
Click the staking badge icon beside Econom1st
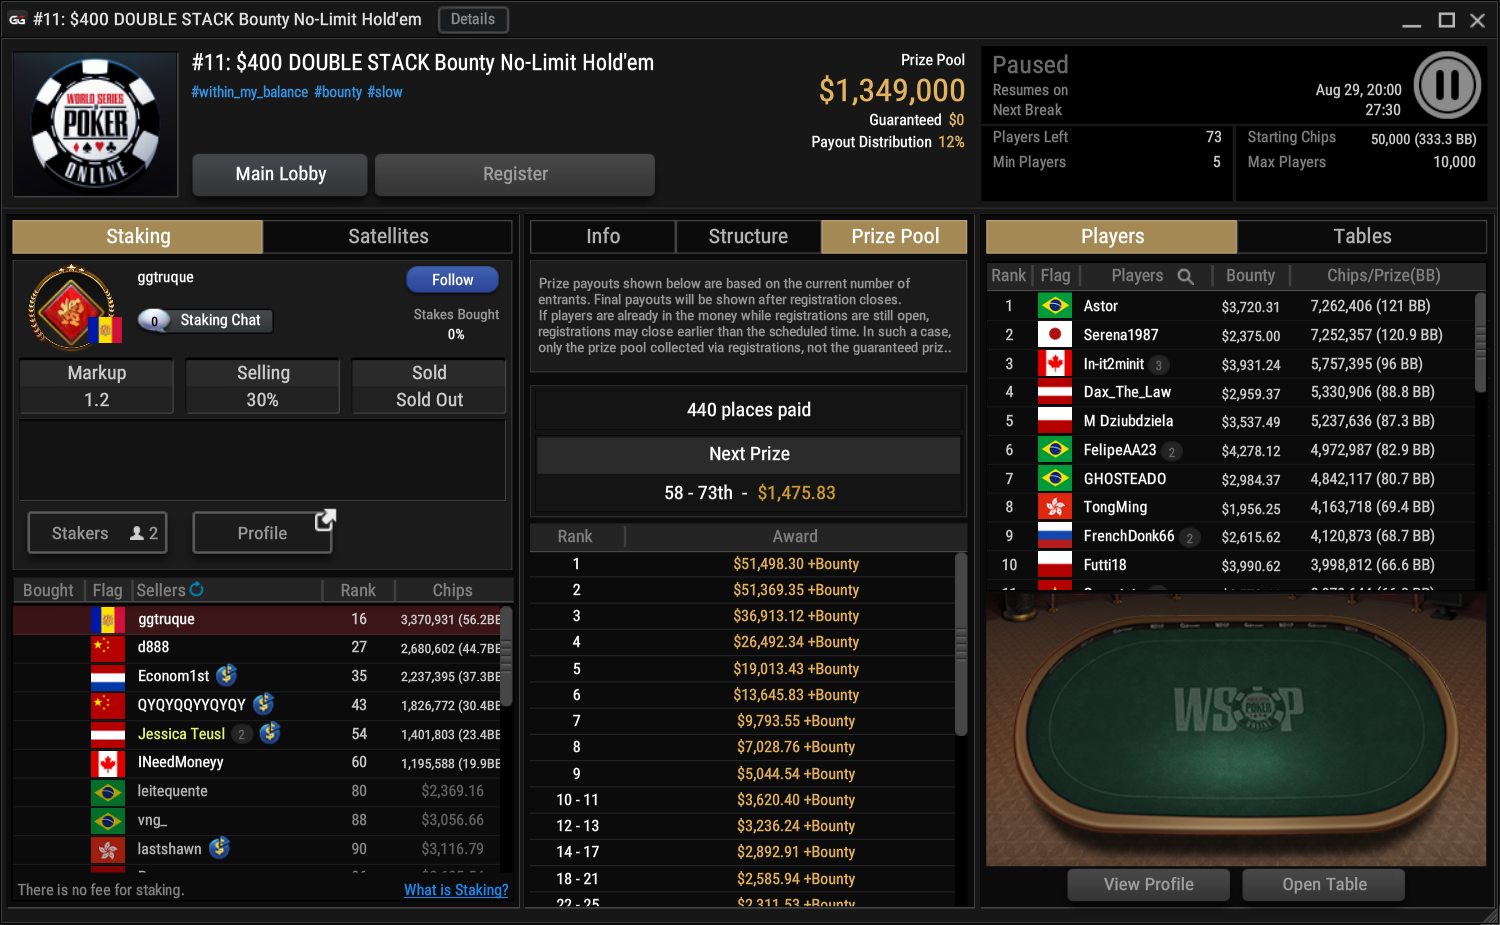tap(227, 675)
